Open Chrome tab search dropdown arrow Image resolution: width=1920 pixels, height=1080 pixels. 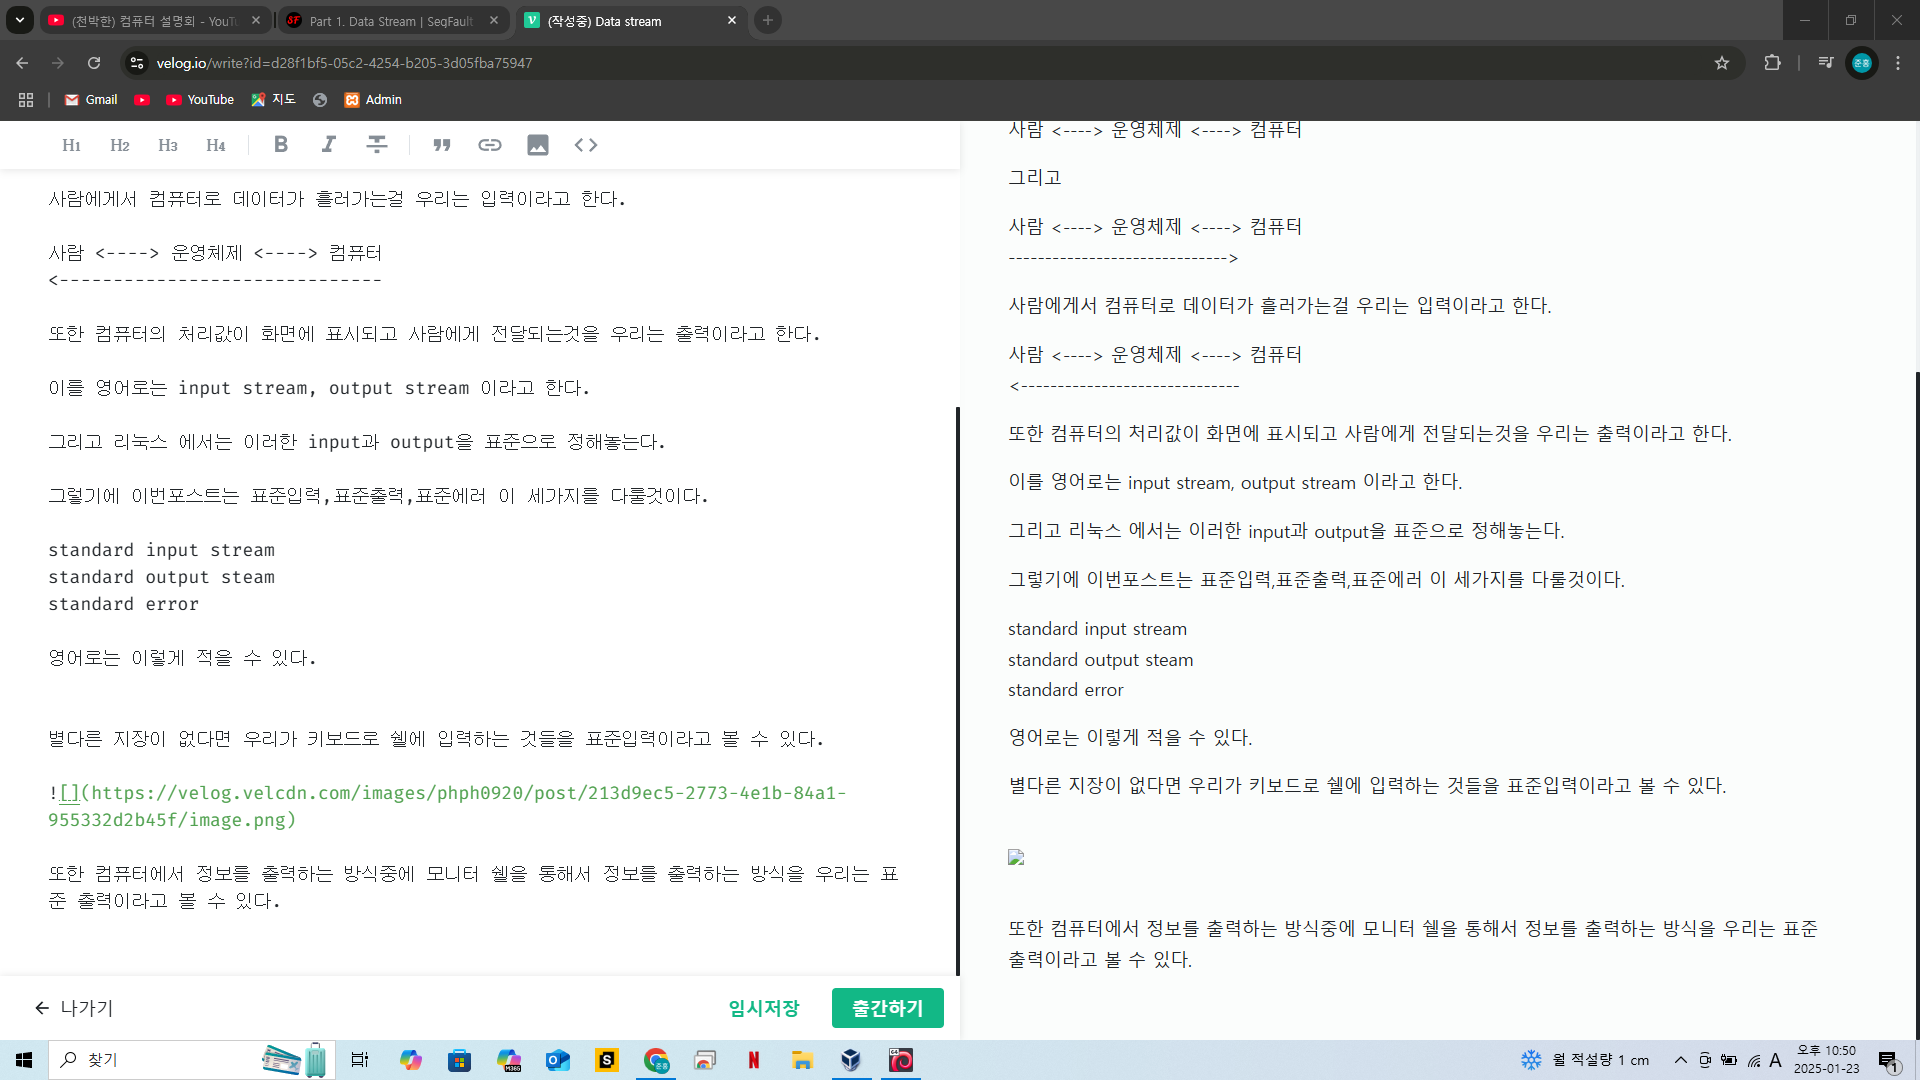(20, 20)
